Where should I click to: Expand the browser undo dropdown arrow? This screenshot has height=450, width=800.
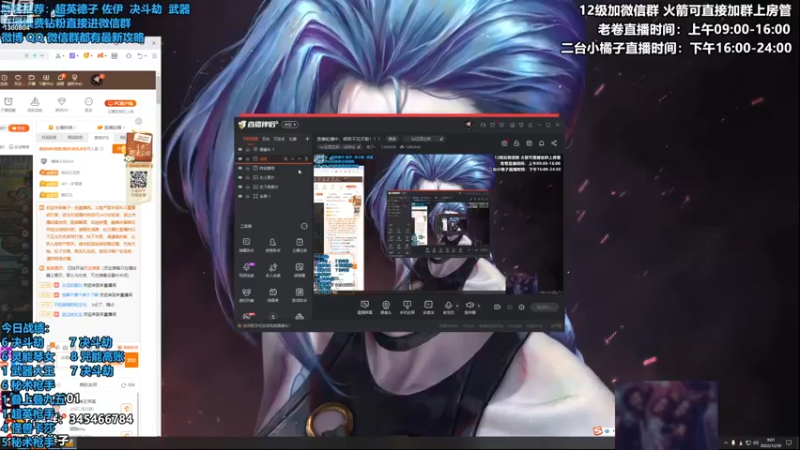[x=147, y=56]
